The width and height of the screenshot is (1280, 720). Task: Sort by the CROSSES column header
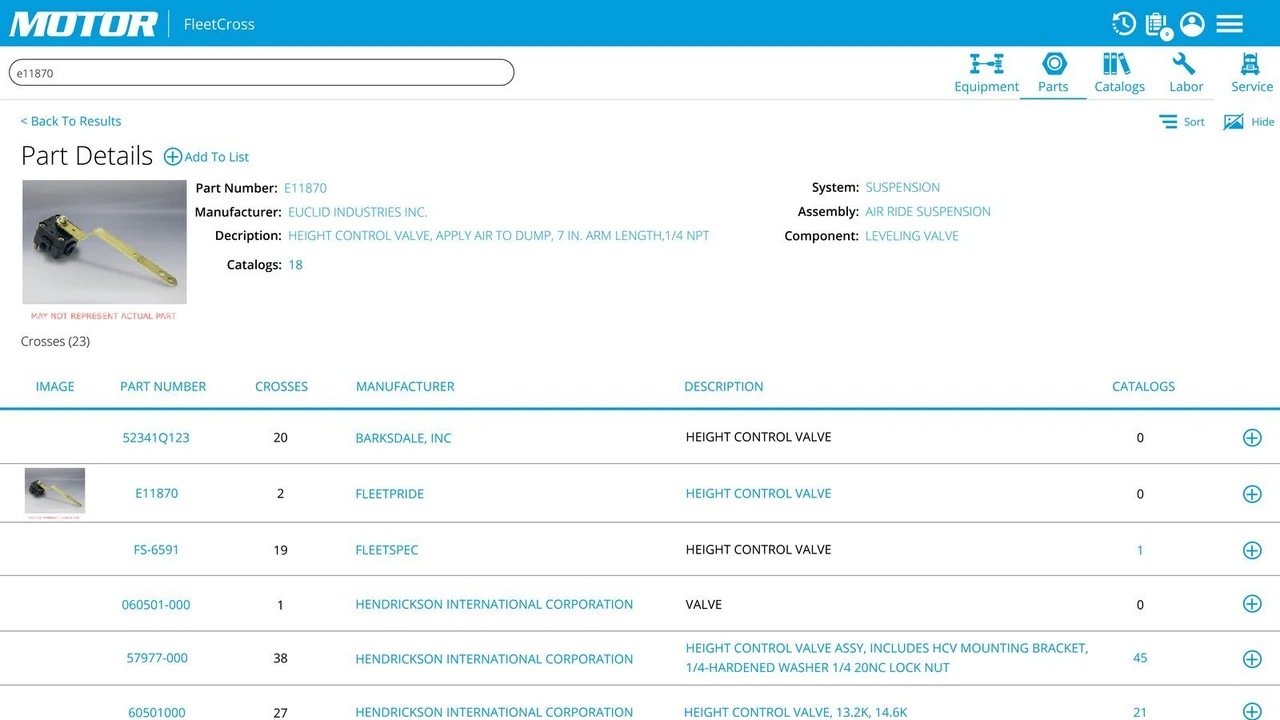(281, 386)
